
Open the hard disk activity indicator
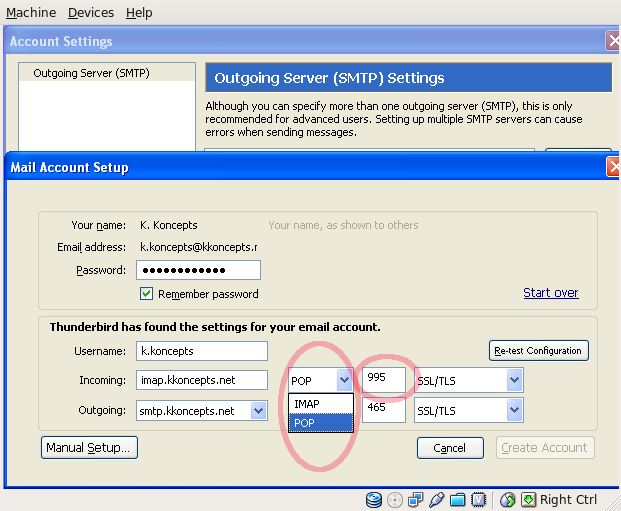(373, 500)
